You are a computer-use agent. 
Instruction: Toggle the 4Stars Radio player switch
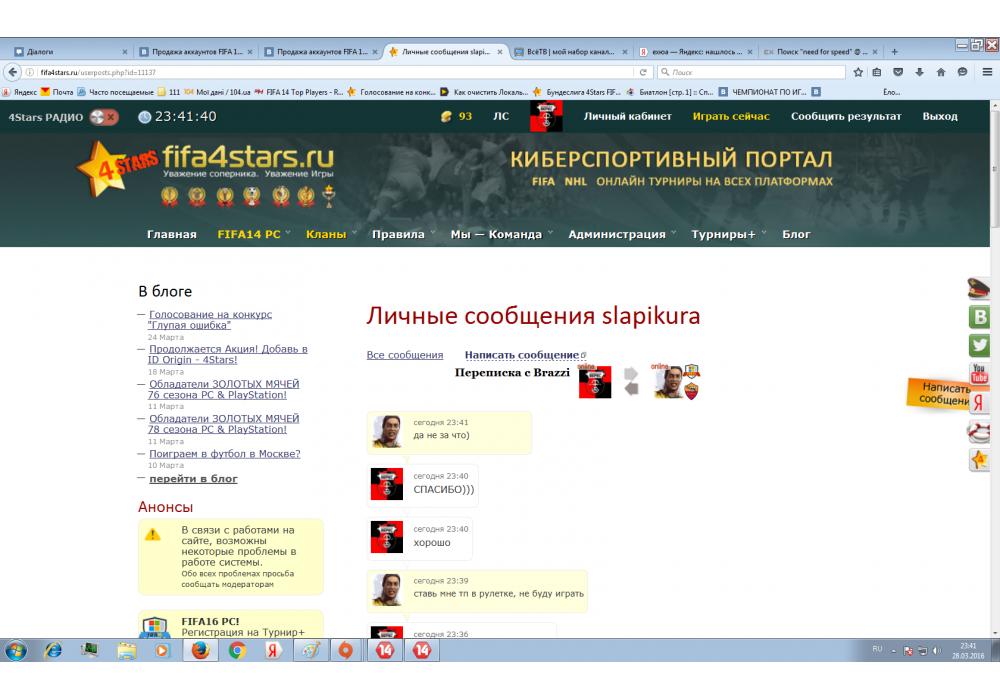(103, 117)
